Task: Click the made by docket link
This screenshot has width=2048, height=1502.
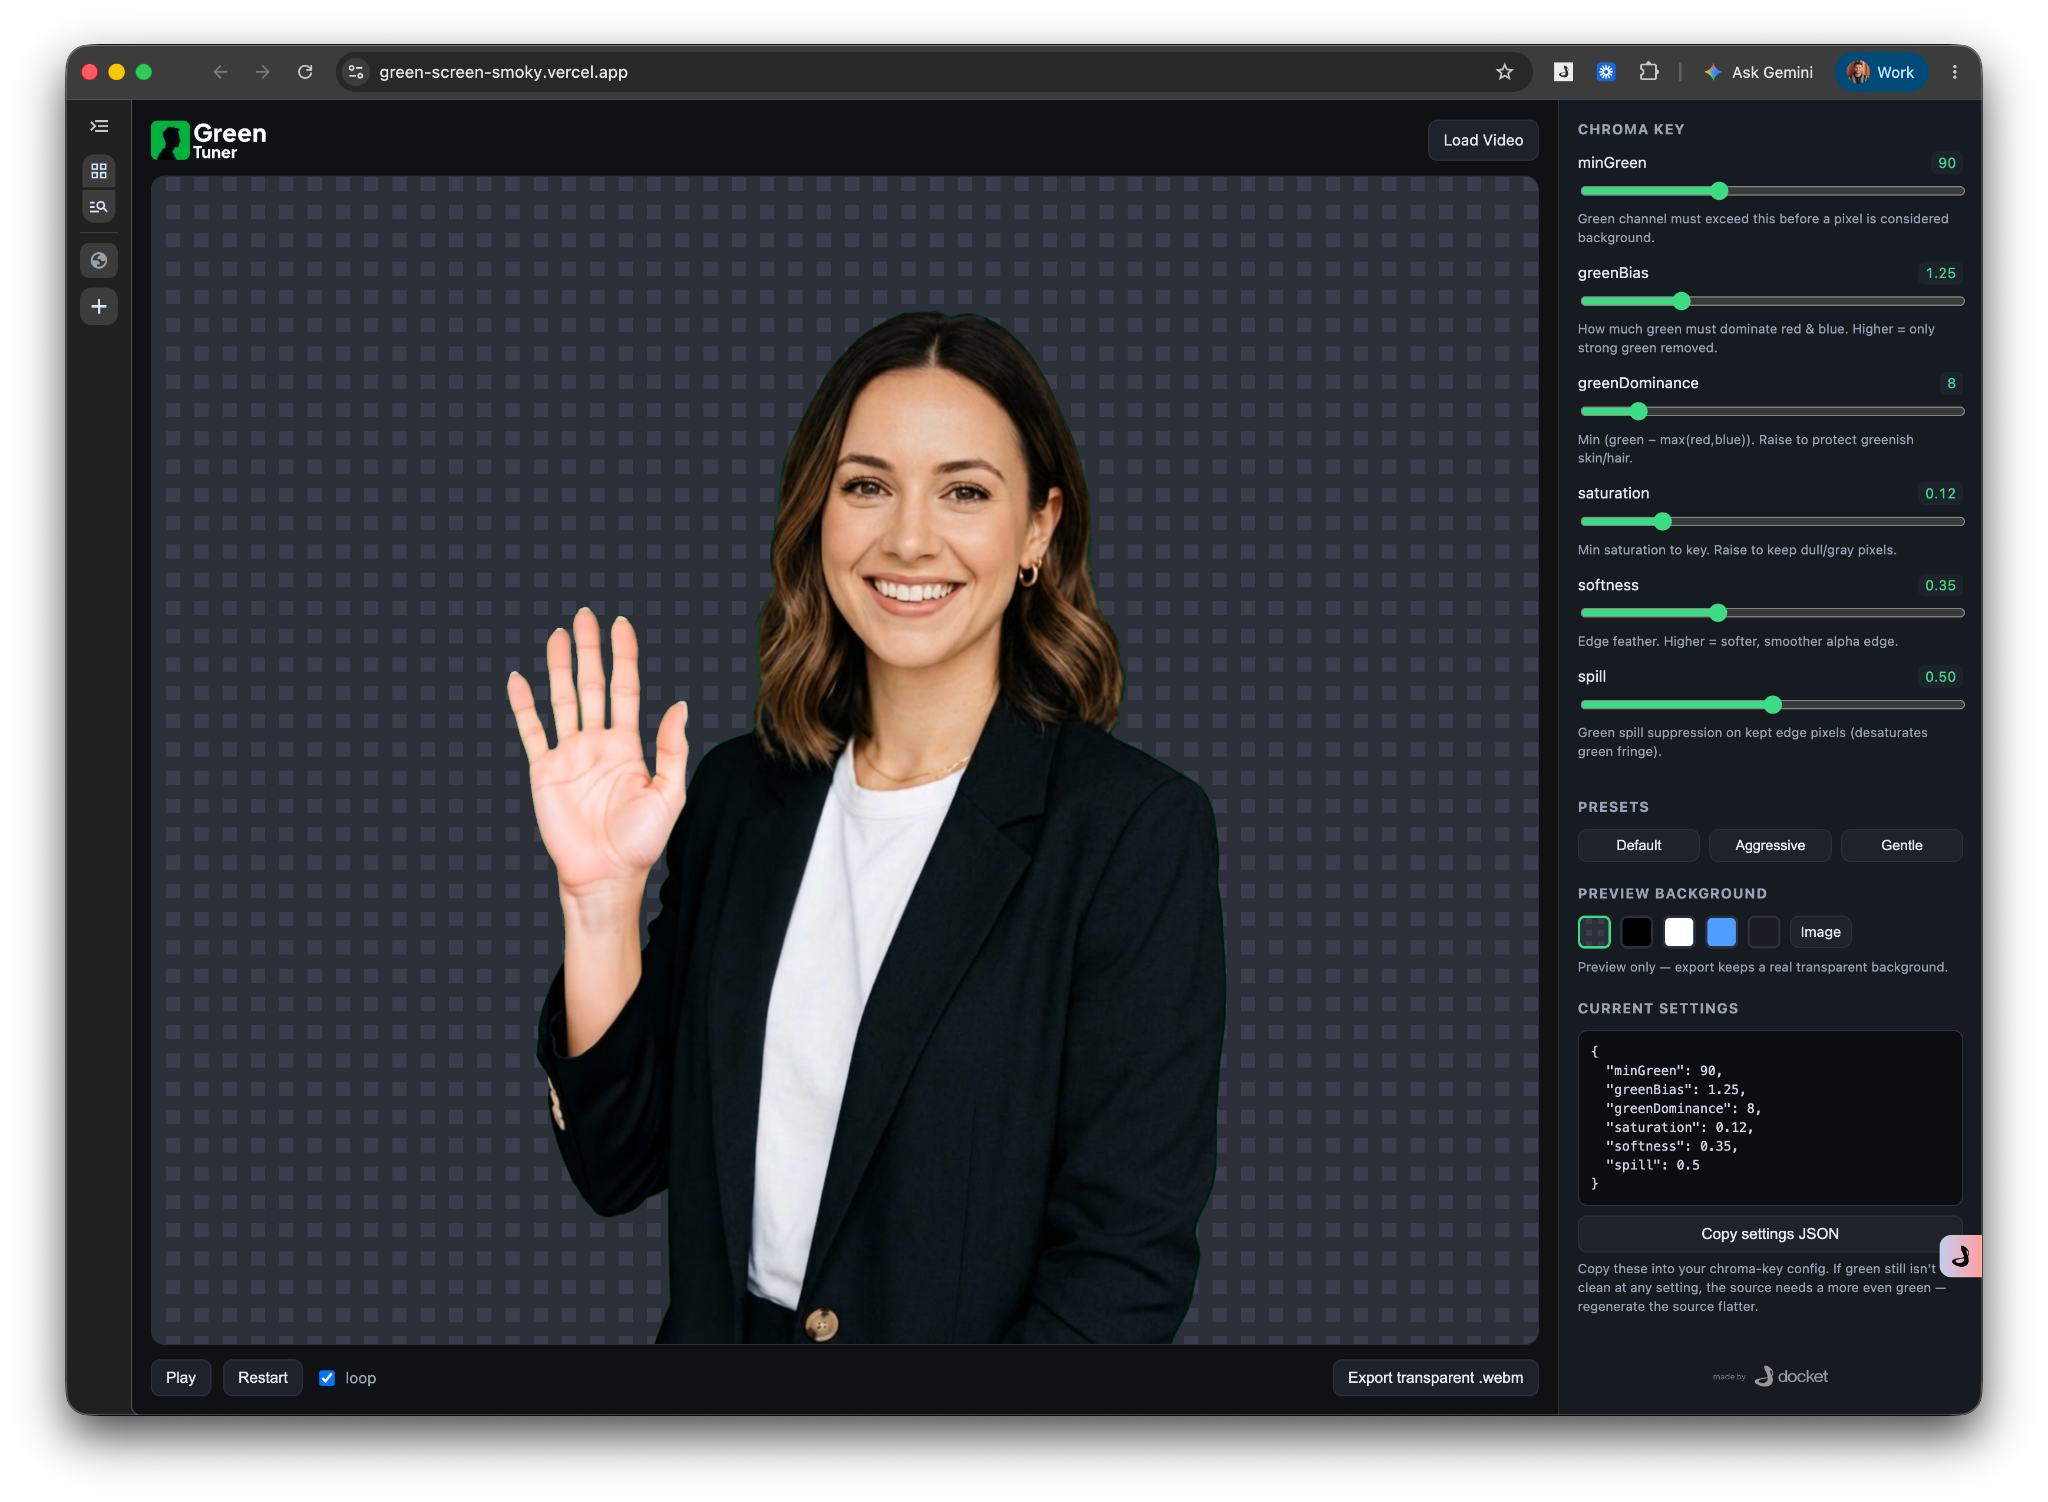Action: [1770, 1376]
